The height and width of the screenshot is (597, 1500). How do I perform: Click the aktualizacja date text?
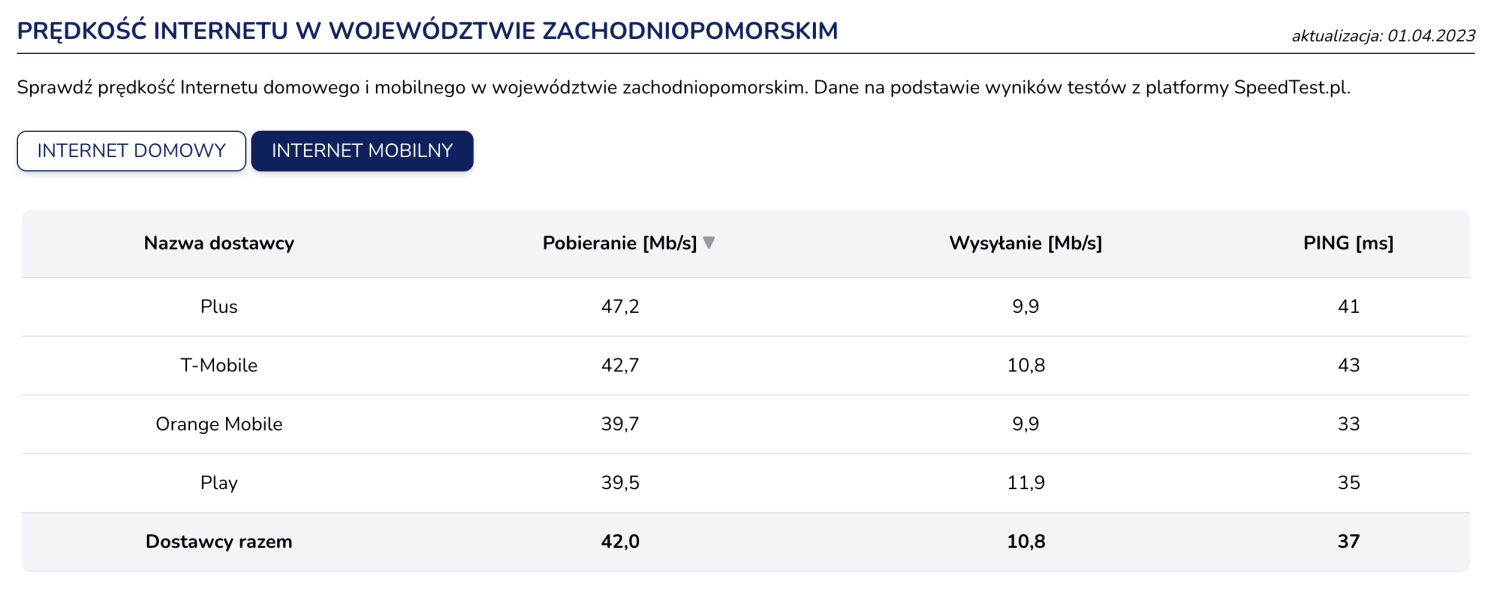[x=1383, y=36]
